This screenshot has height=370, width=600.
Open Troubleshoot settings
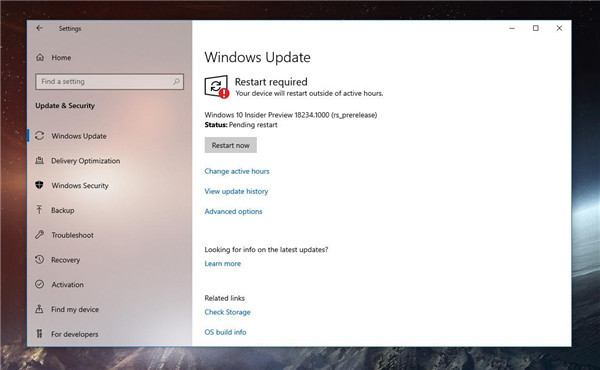point(72,235)
